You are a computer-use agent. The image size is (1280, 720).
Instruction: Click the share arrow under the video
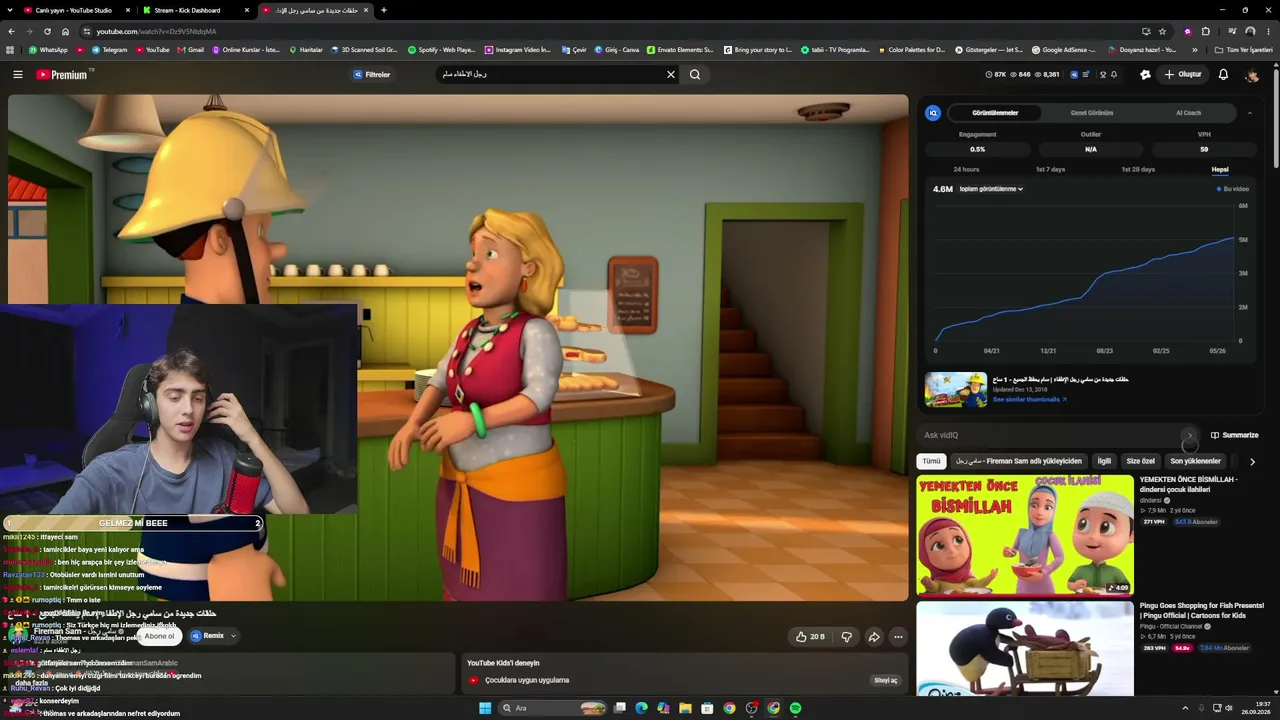(873, 636)
